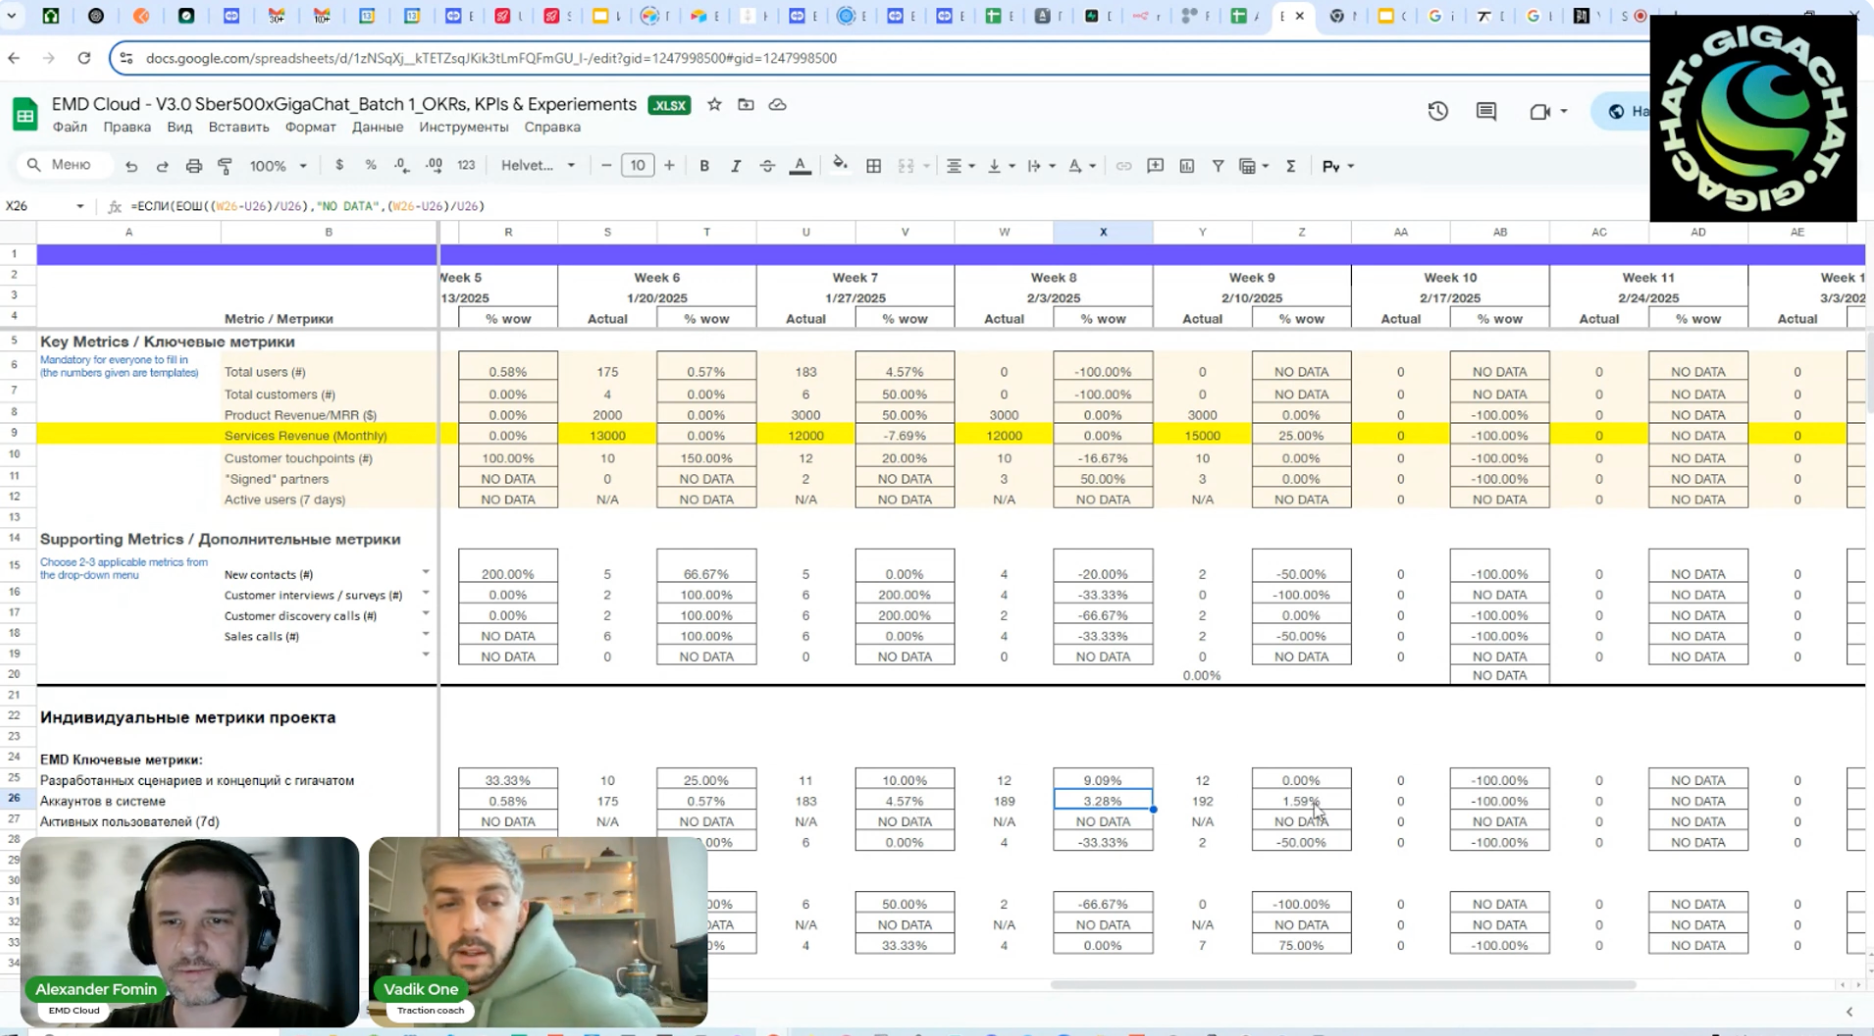Image resolution: width=1874 pixels, height=1036 pixels.
Task: Open Формат menu
Action: point(310,127)
